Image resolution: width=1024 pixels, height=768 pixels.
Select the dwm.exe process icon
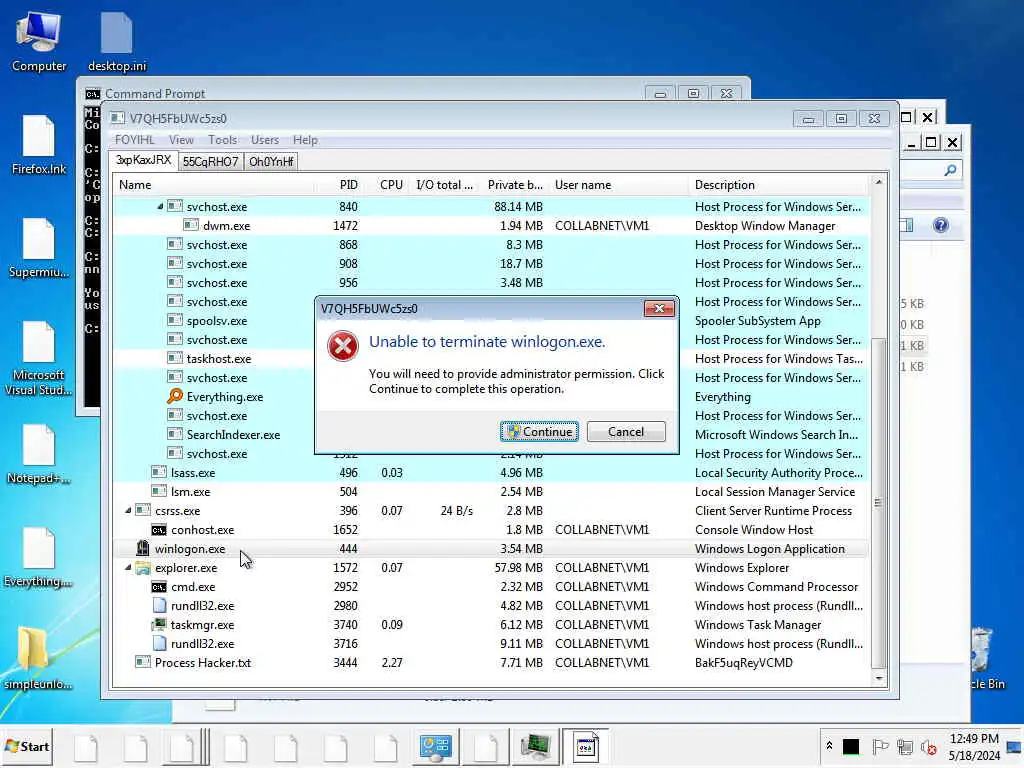tap(191, 225)
